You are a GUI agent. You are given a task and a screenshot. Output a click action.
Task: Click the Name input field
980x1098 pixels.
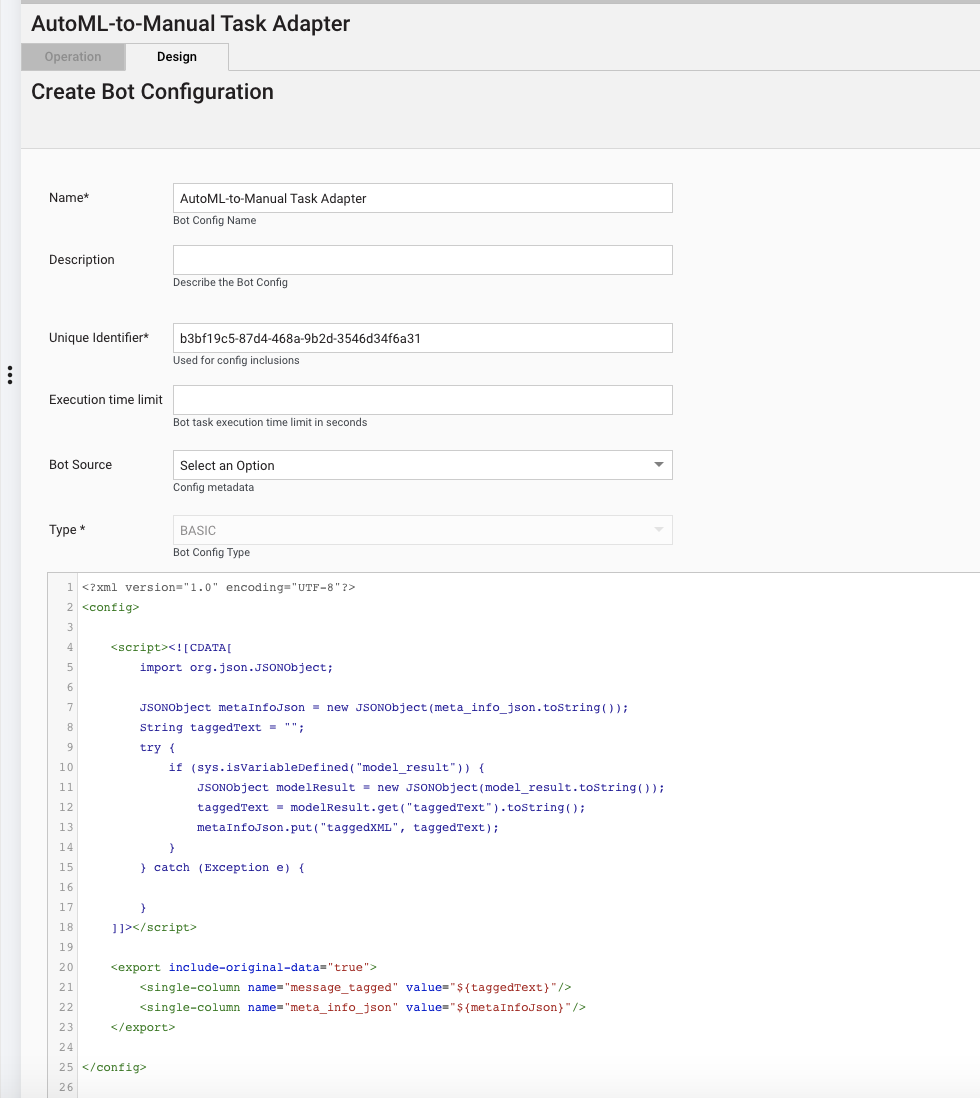(422, 198)
